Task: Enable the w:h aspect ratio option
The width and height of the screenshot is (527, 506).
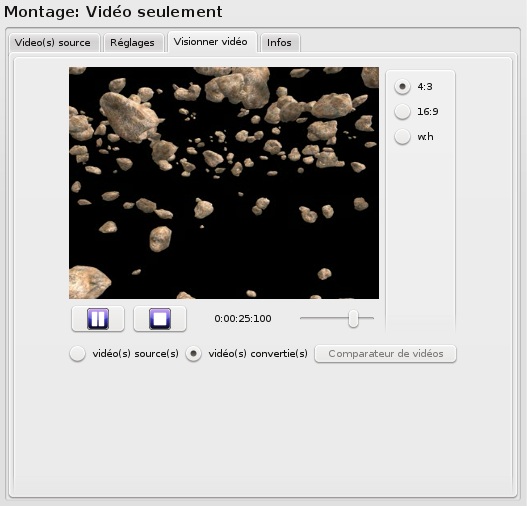Action: click(x=402, y=137)
